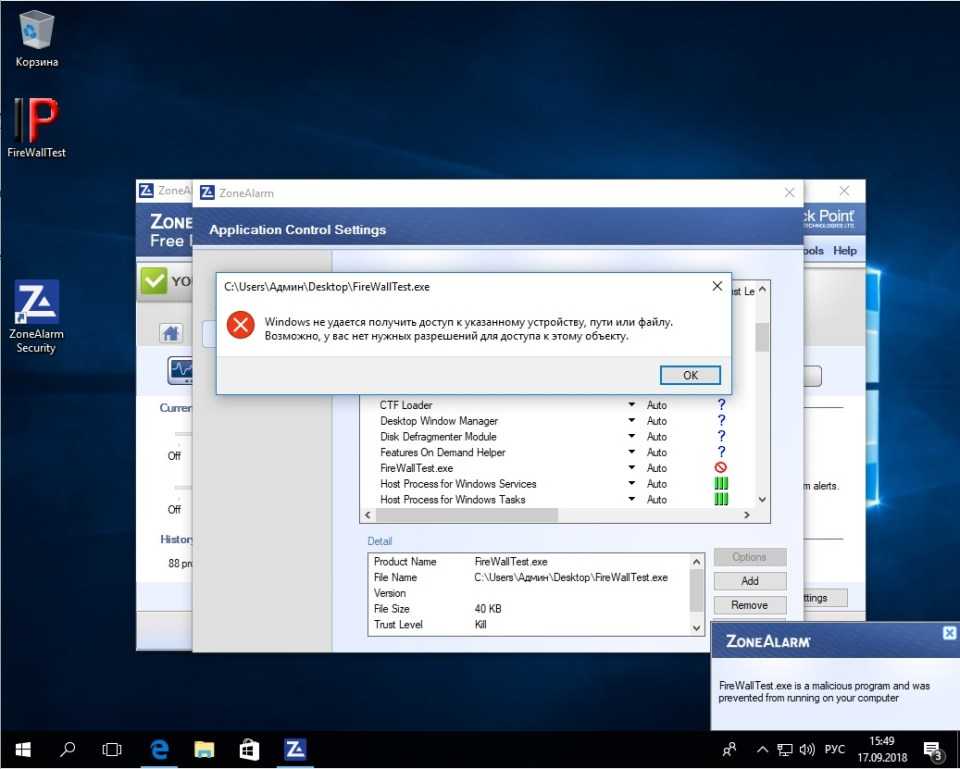
Task: Open Microsoft Edge from the taskbar
Action: 159,749
